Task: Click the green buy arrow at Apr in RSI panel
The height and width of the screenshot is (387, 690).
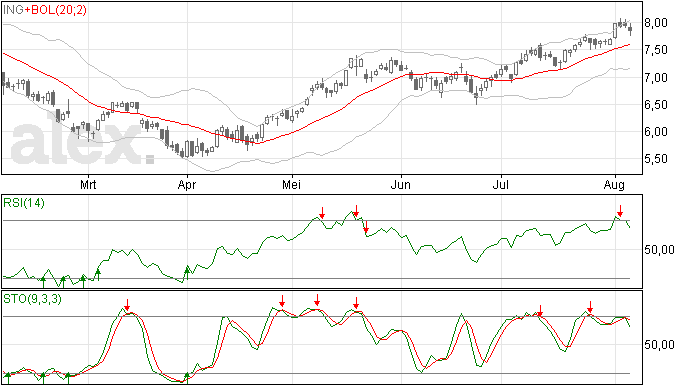Action: 187,273
